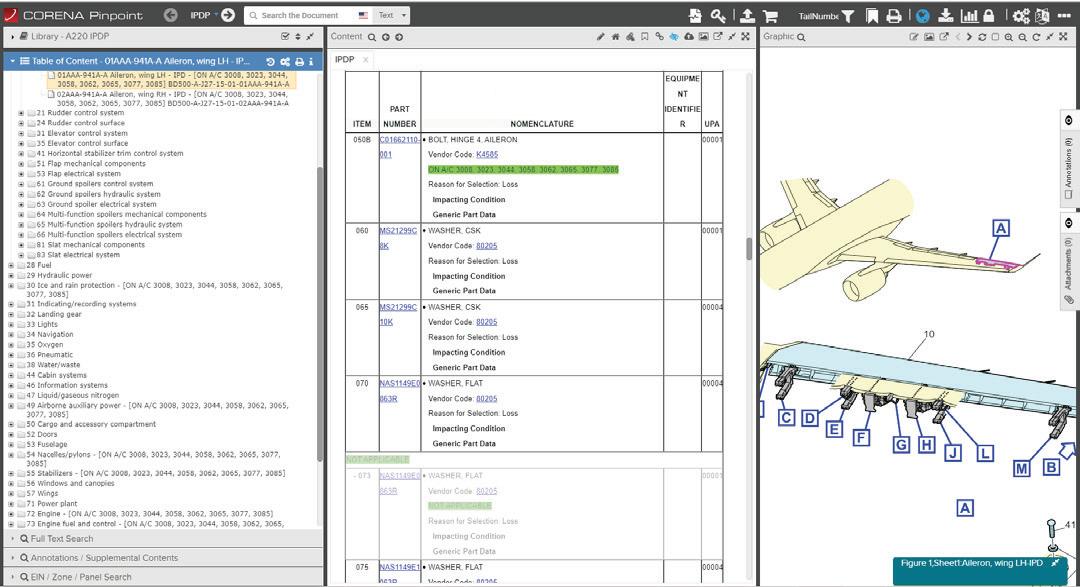
Task: Expand the 28 Fuel tree node
Action: [11, 265]
